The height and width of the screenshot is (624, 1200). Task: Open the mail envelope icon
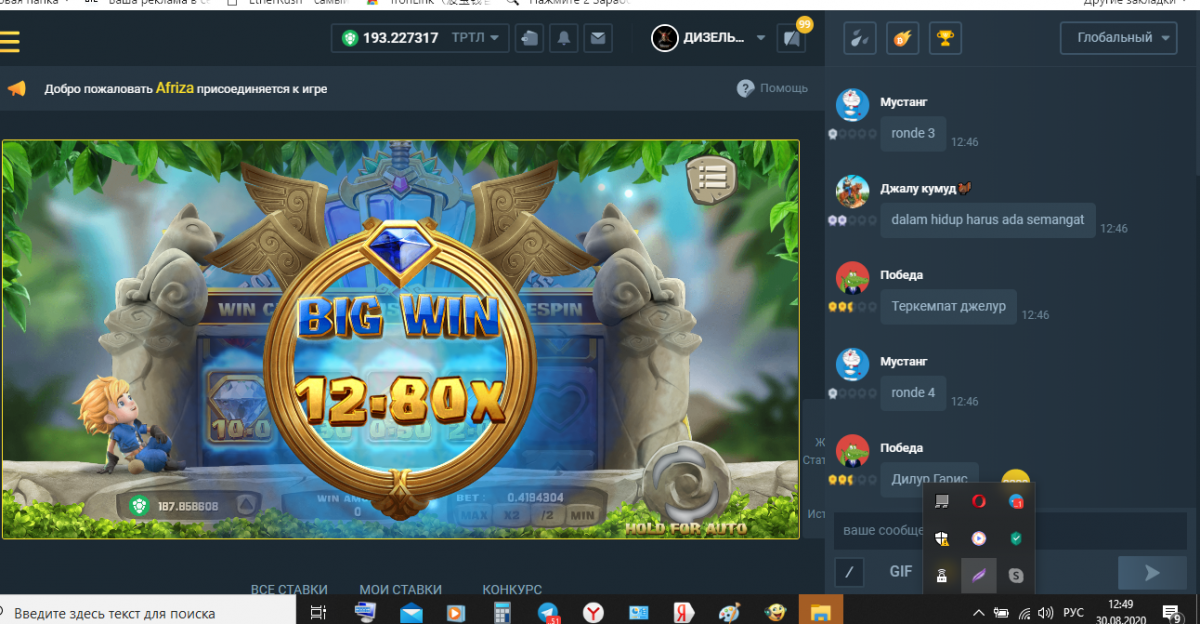(x=598, y=39)
